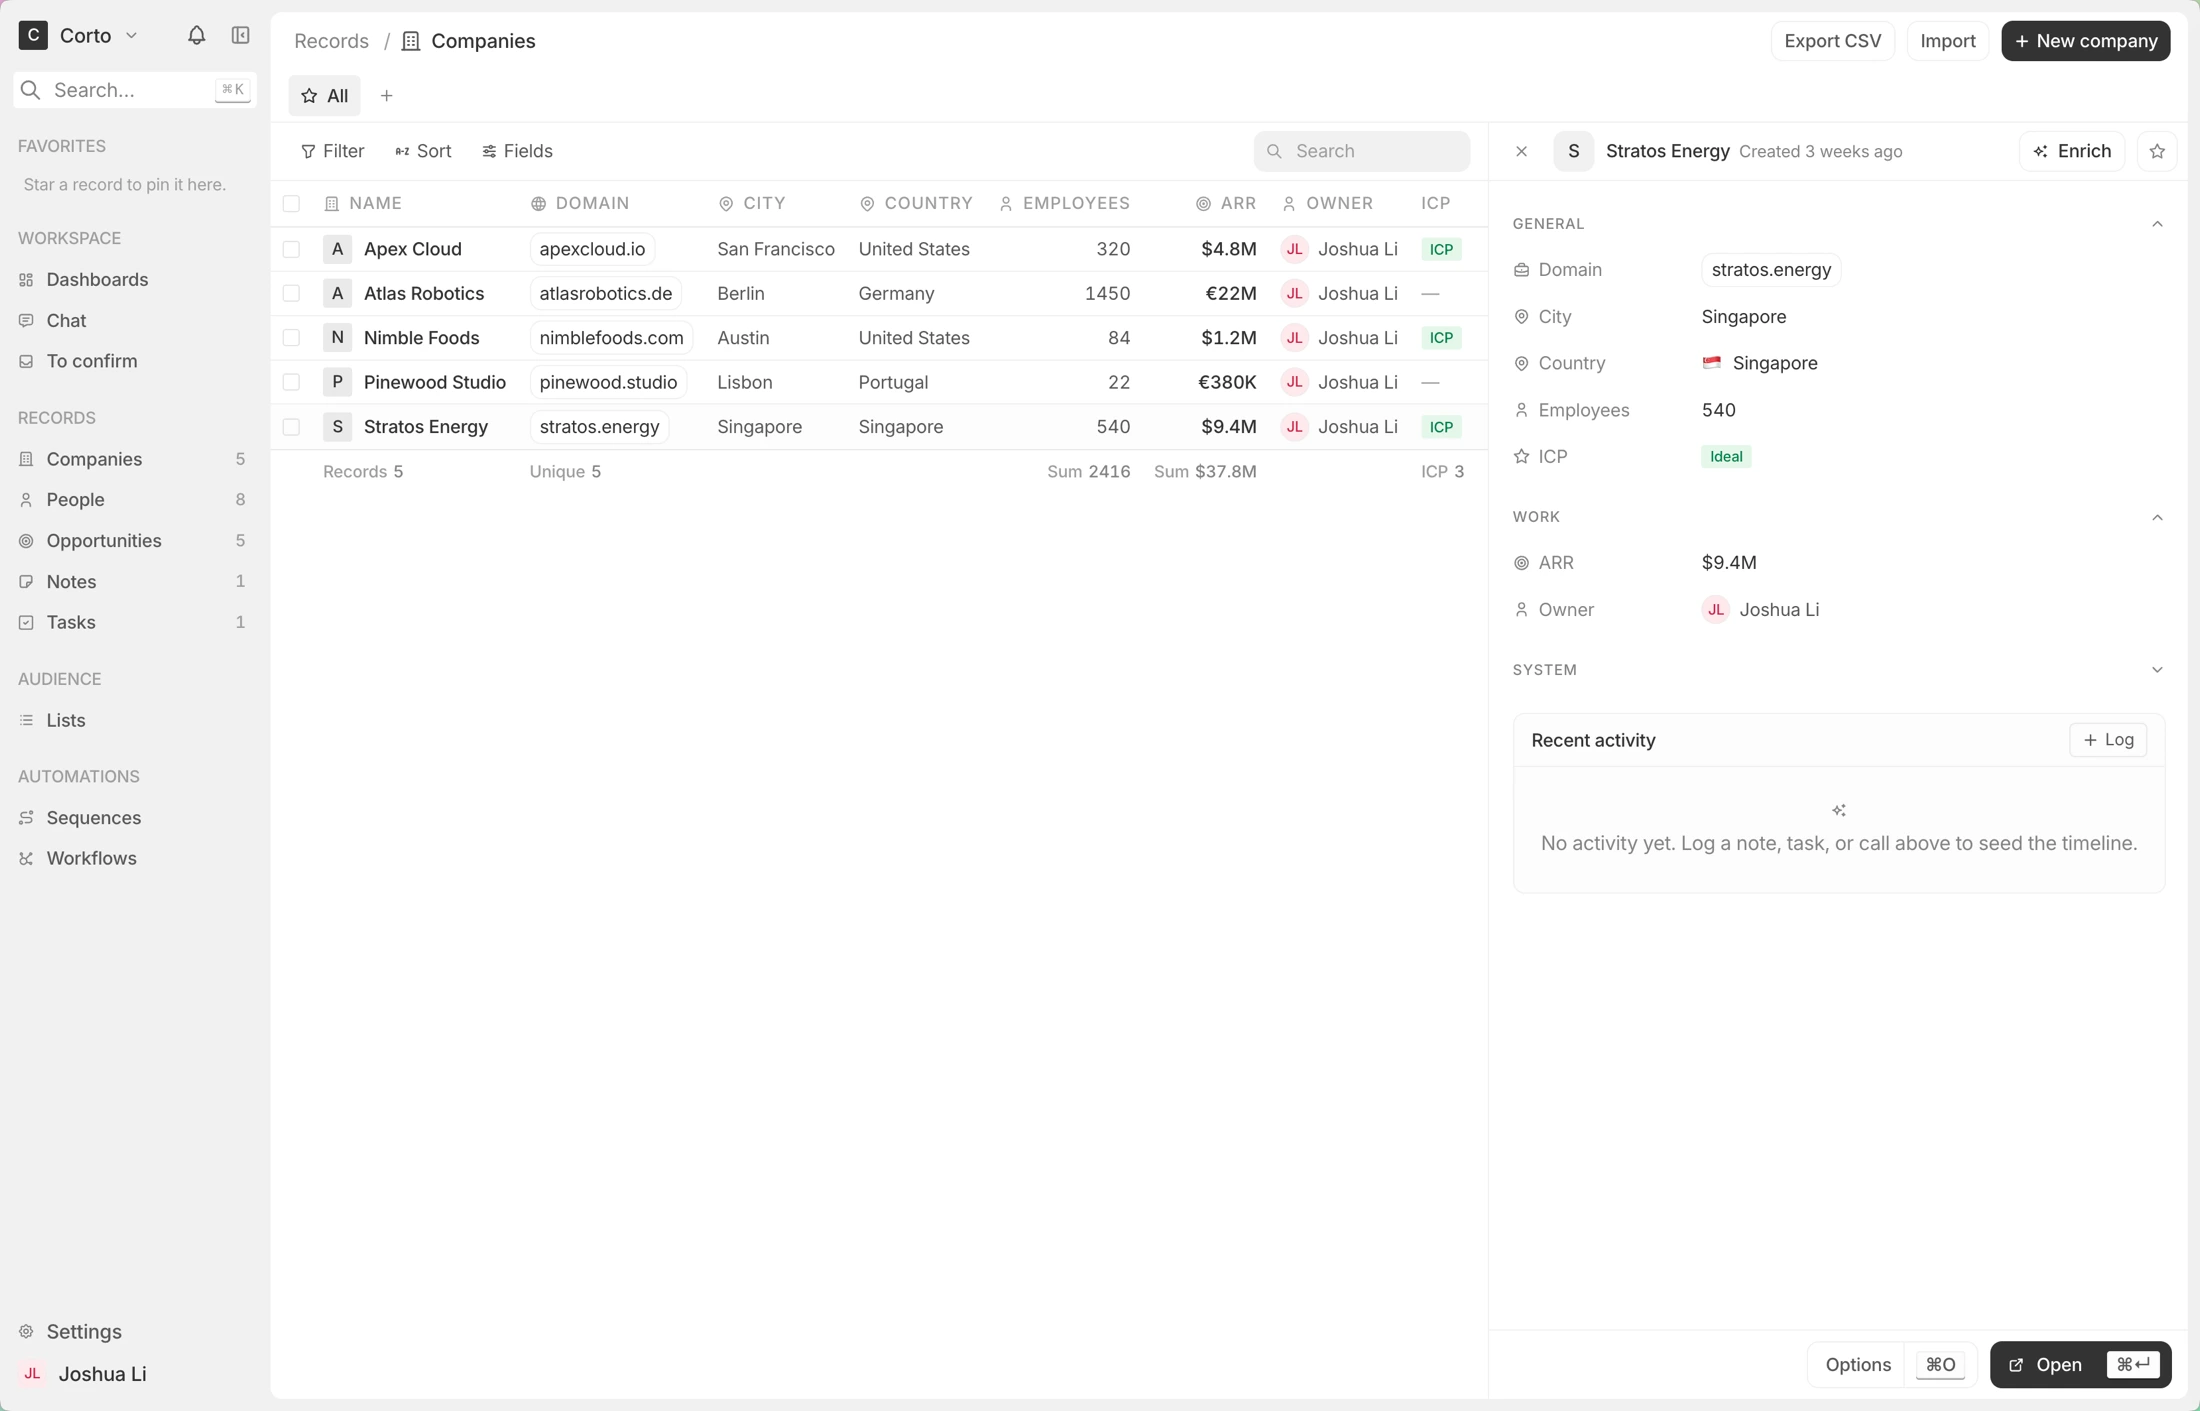Star Stratos Energy as favorite
Screen dimensions: 2200x1411
(2157, 151)
